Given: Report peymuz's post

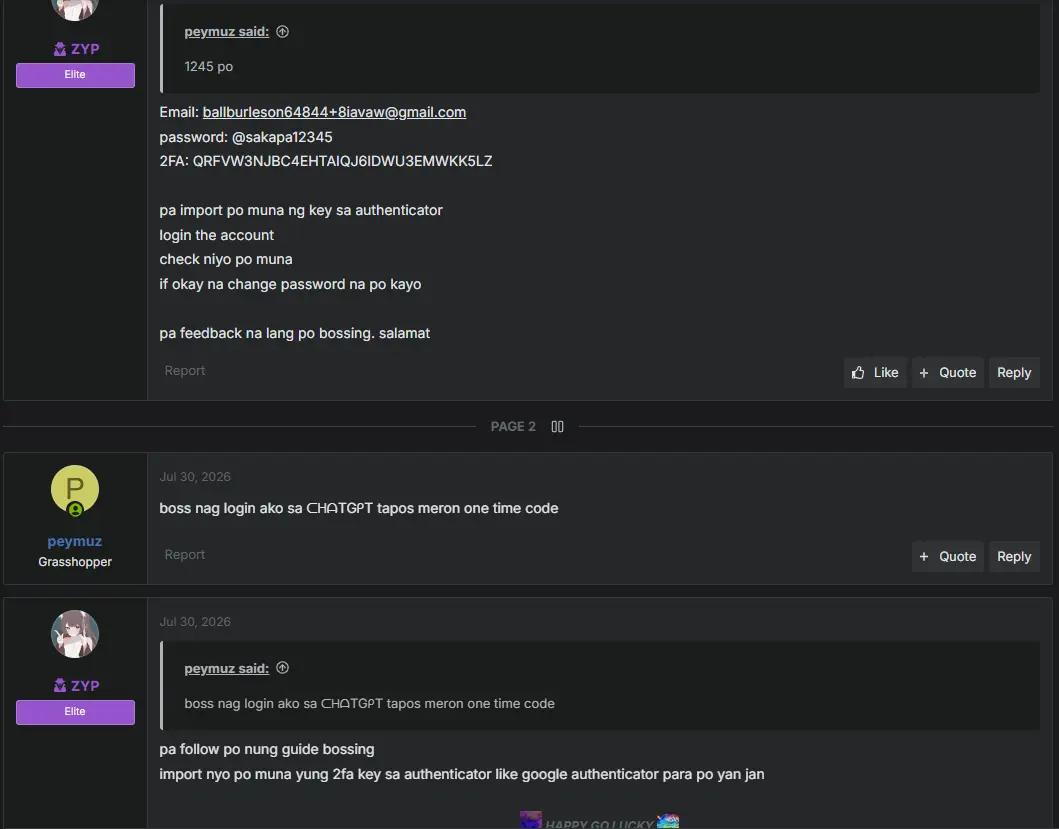Looking at the screenshot, I should (x=184, y=554).
